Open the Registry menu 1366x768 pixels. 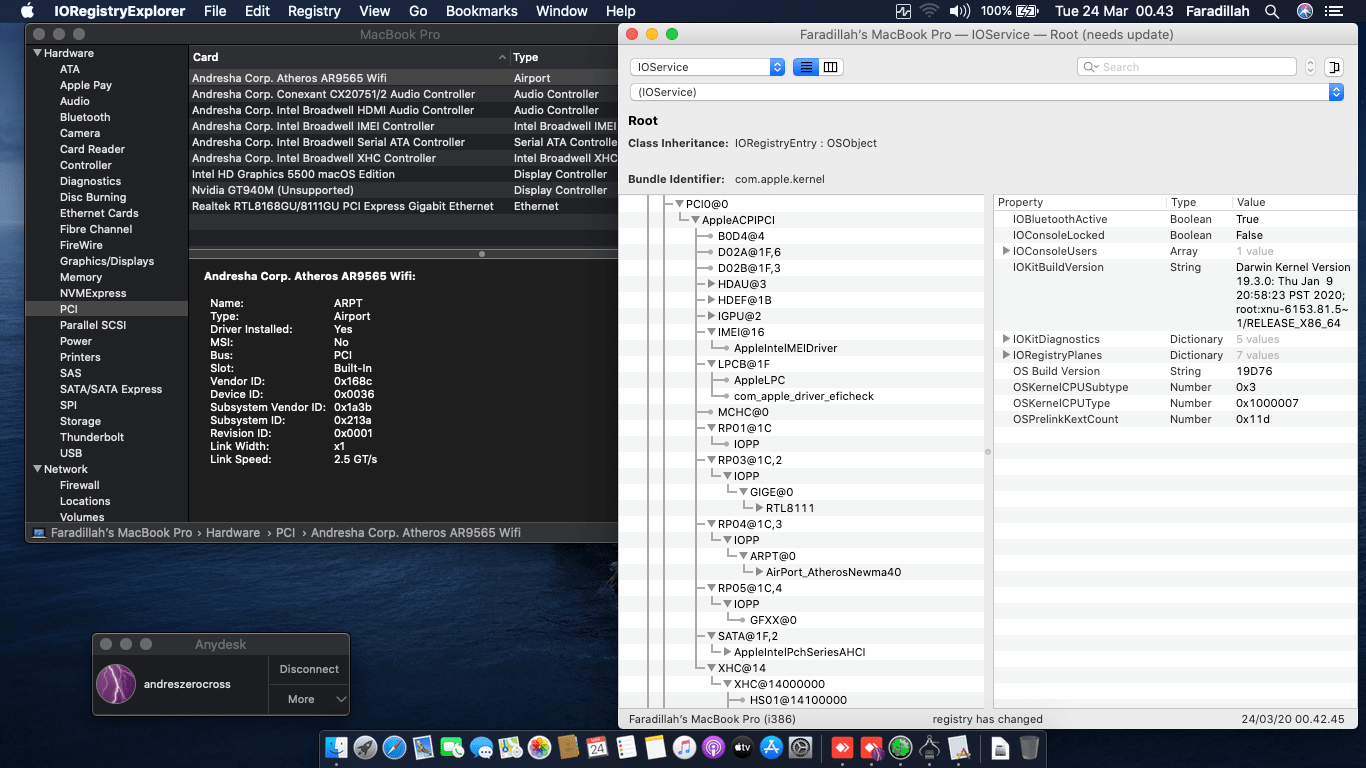point(314,11)
